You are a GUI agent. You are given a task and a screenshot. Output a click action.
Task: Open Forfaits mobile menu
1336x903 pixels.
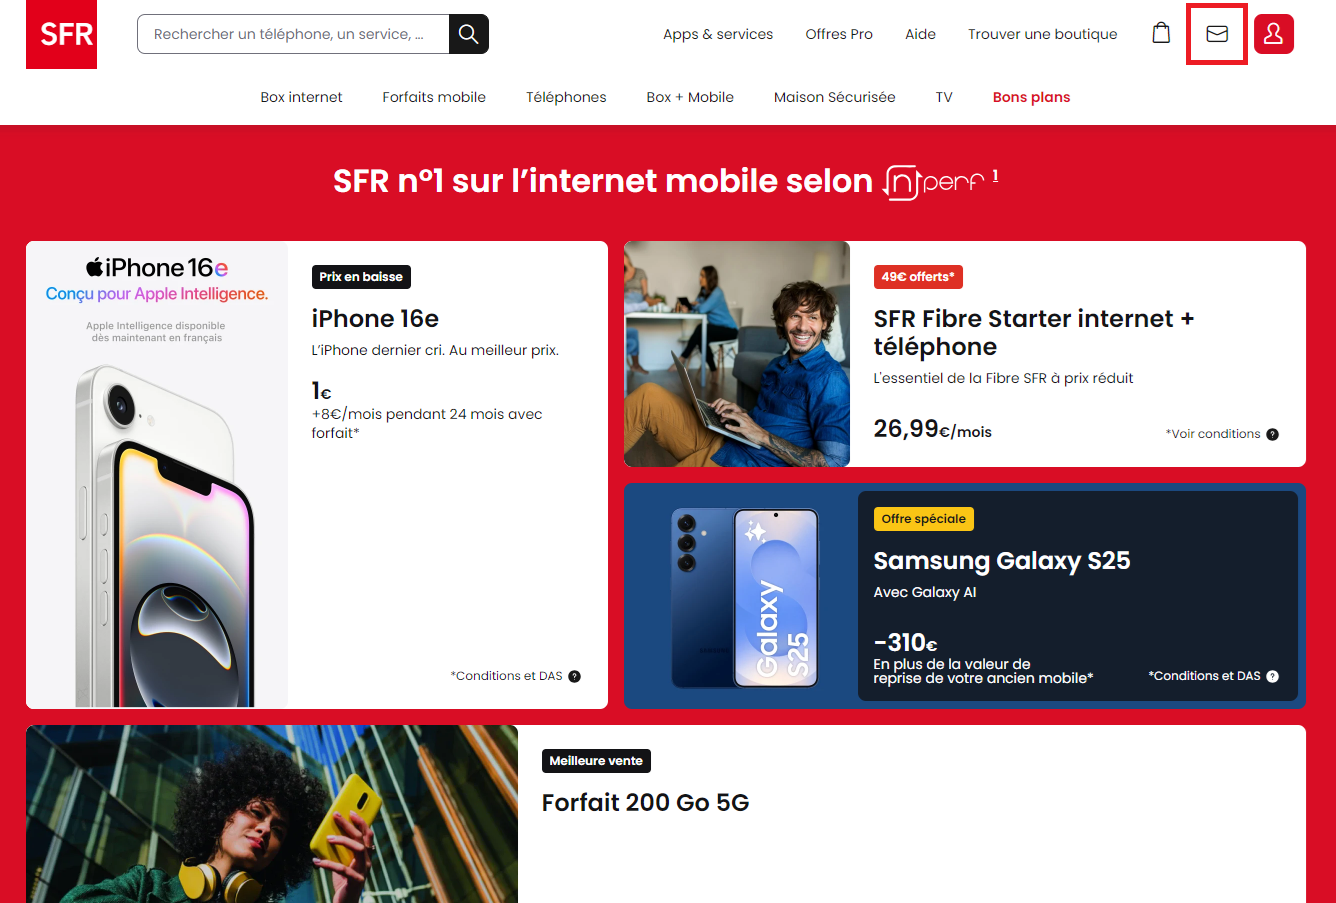[x=434, y=97]
